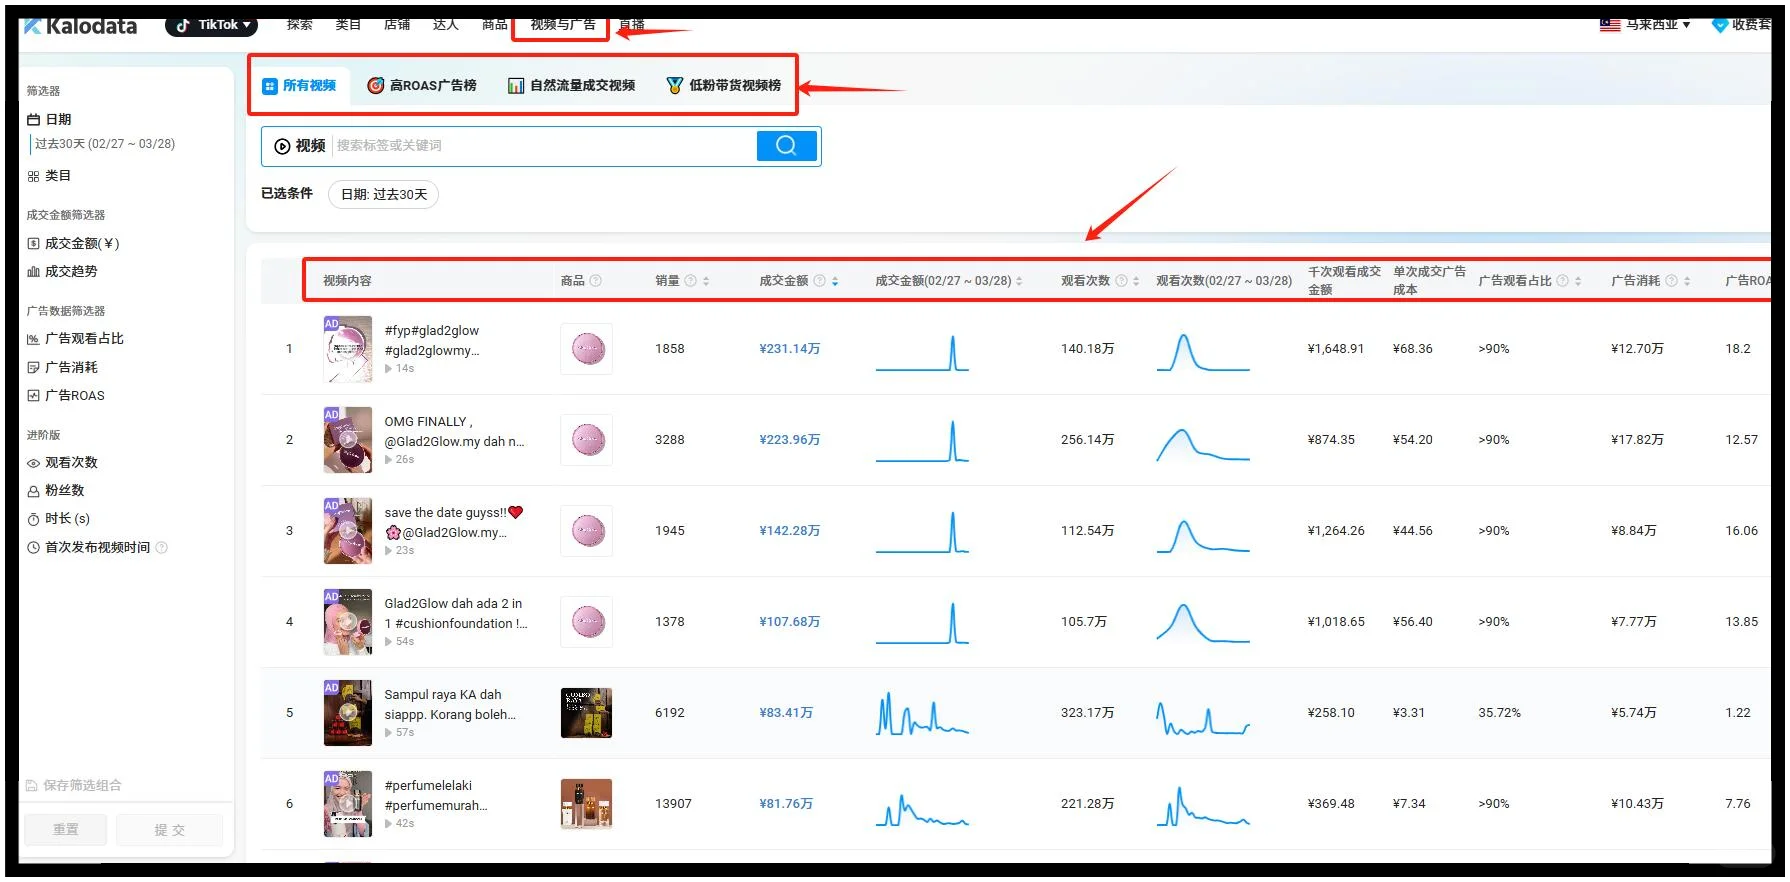Screen dimensions: 1790x882
Task: Sort the table by 成交金额
Action: coord(835,281)
